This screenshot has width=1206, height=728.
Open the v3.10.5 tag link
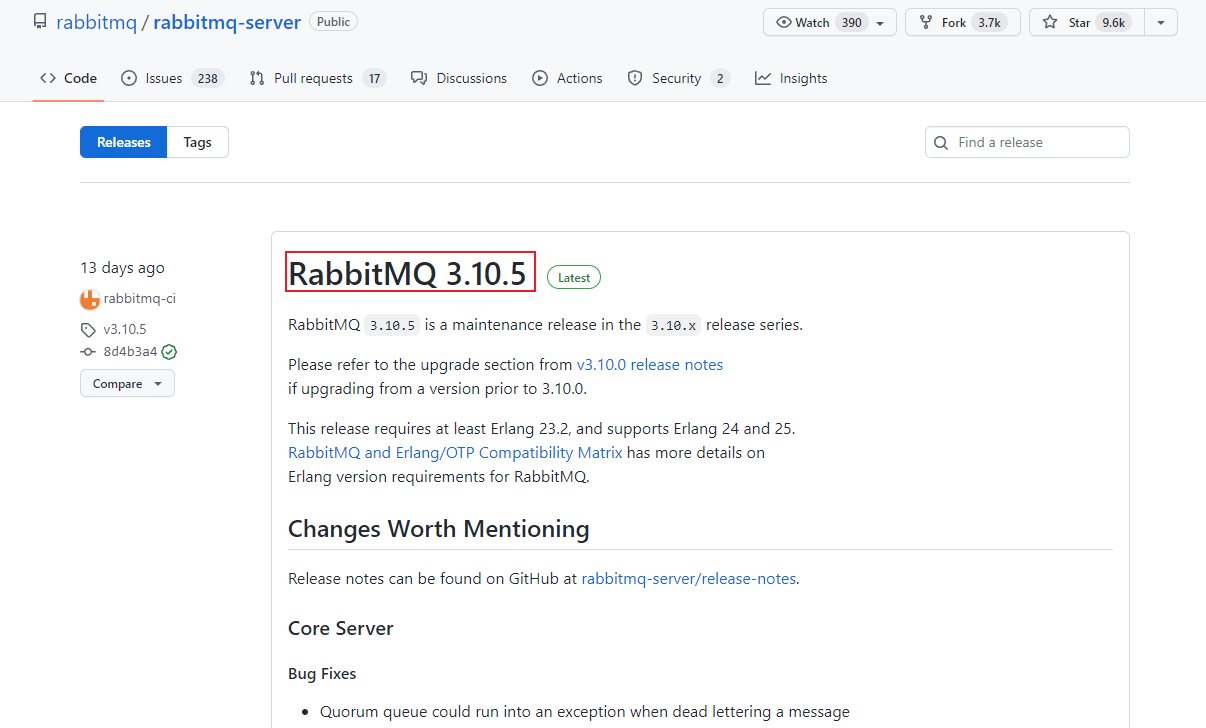[x=125, y=329]
